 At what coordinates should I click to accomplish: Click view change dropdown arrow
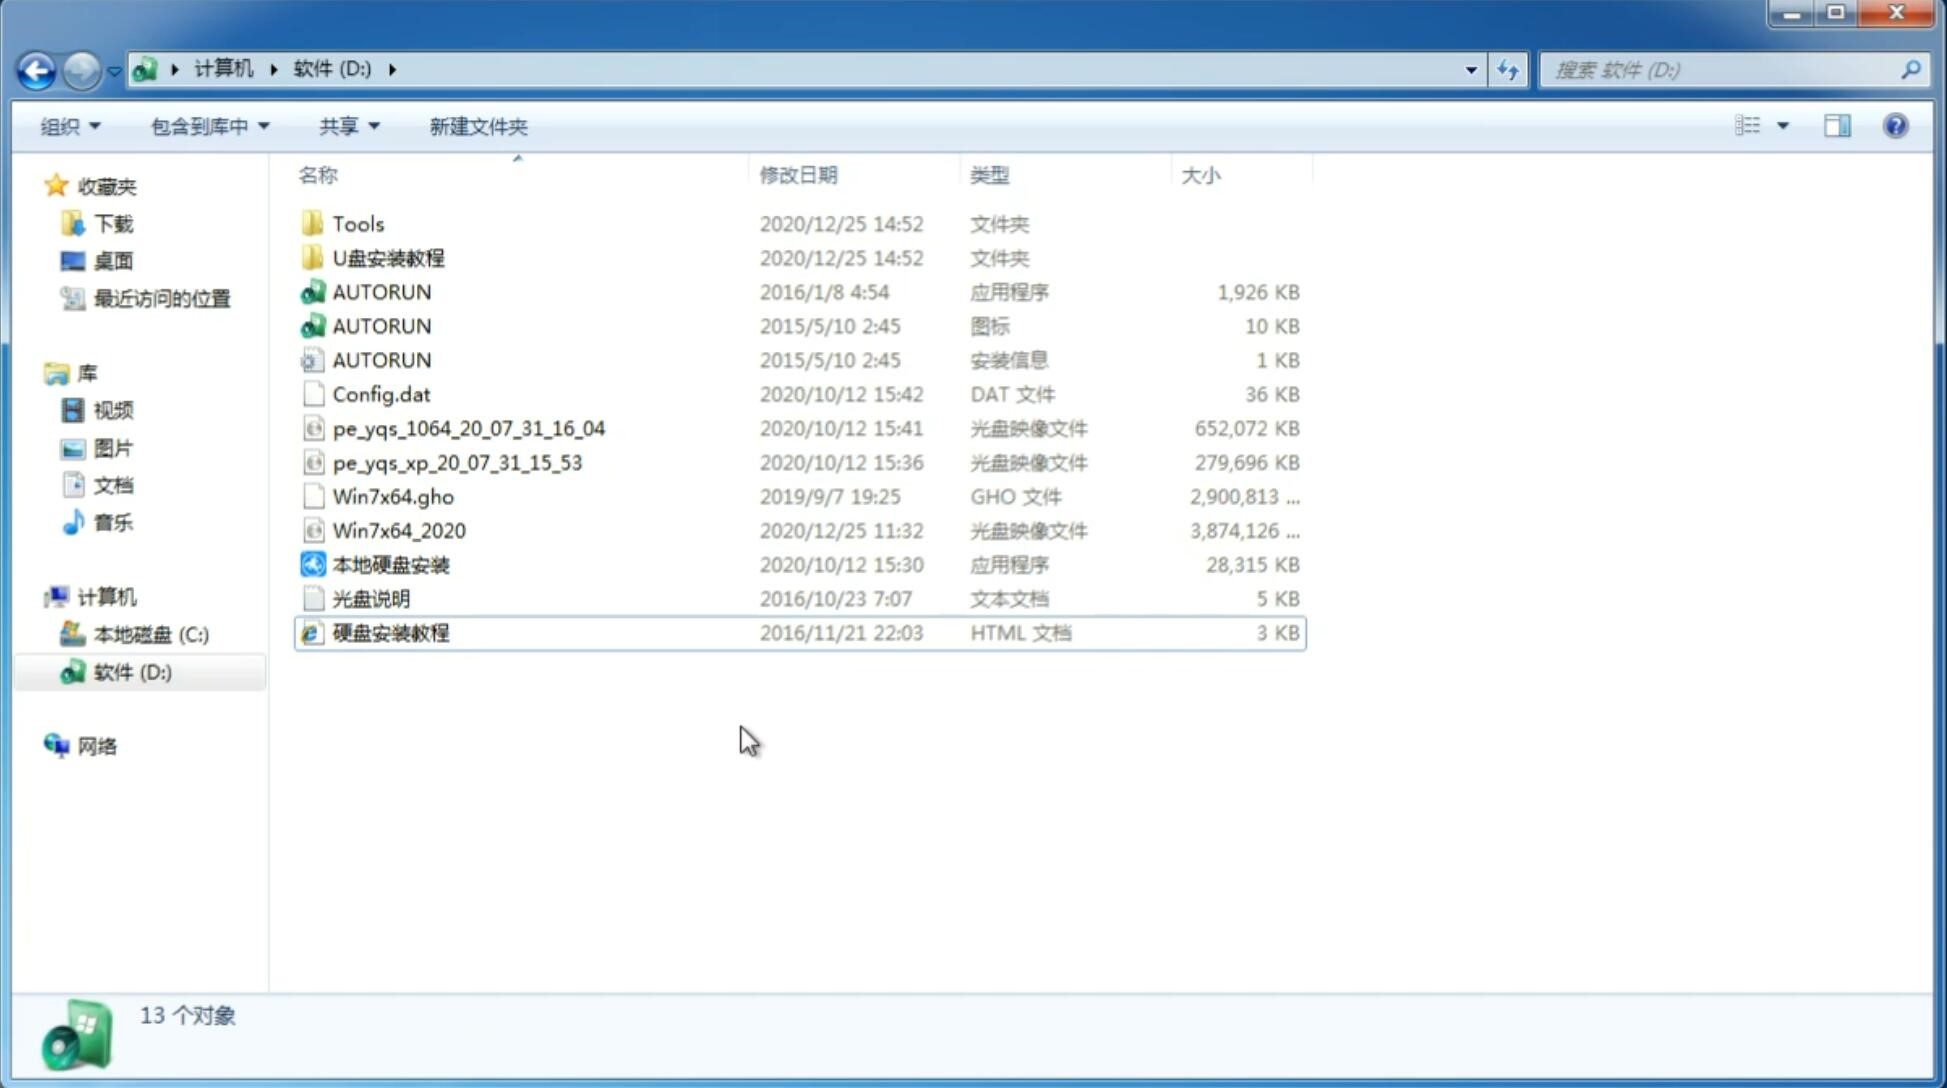[x=1783, y=124]
